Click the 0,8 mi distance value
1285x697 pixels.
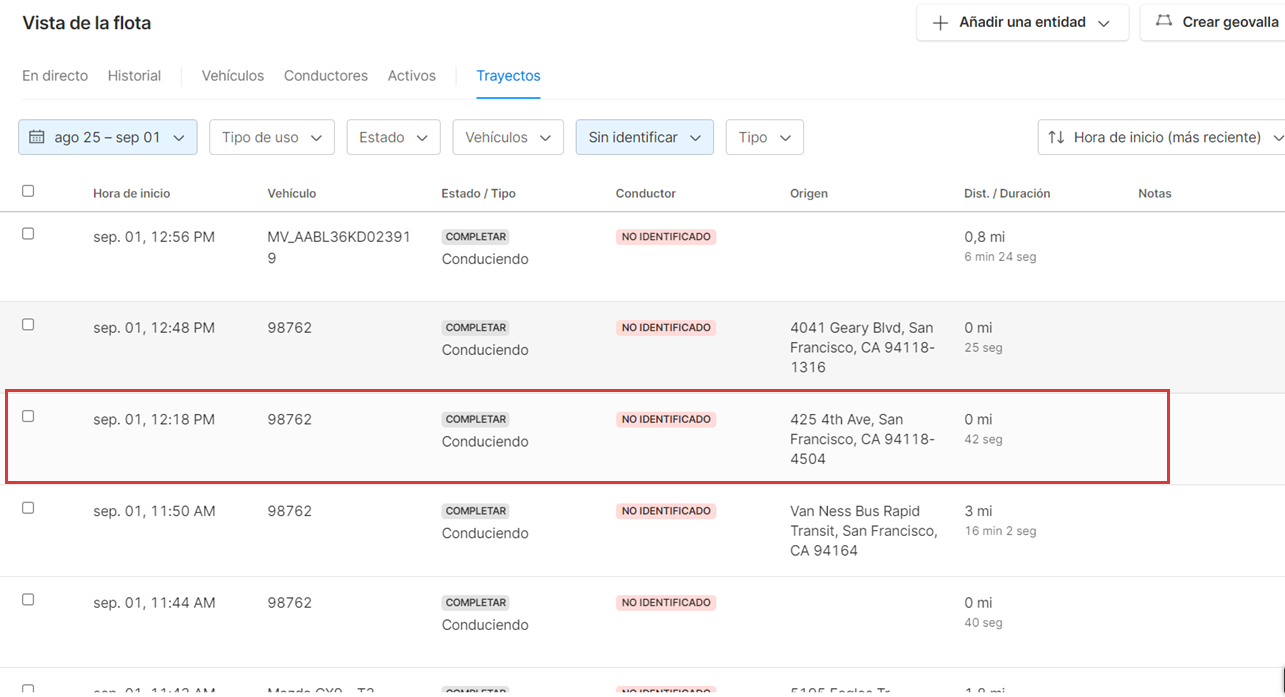984,237
